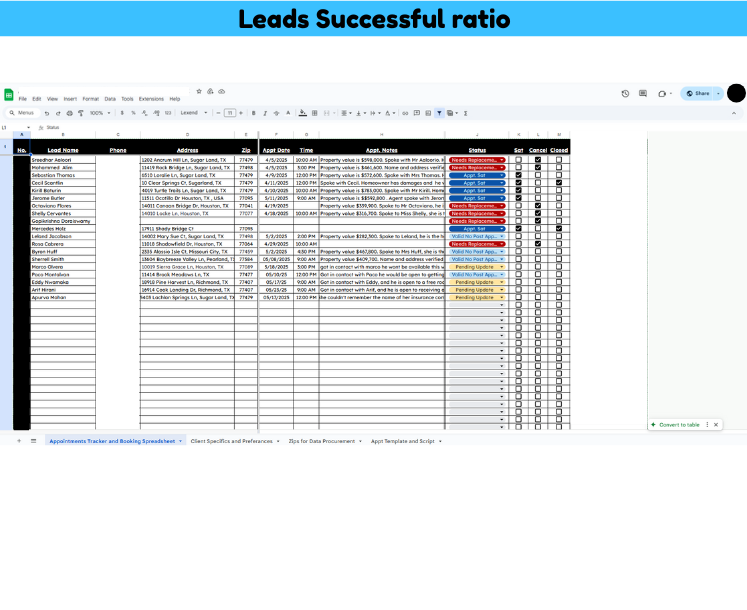The height and width of the screenshot is (610, 747).
Task: Switch to Client Specifics and Preferences tab
Action: 232,440
